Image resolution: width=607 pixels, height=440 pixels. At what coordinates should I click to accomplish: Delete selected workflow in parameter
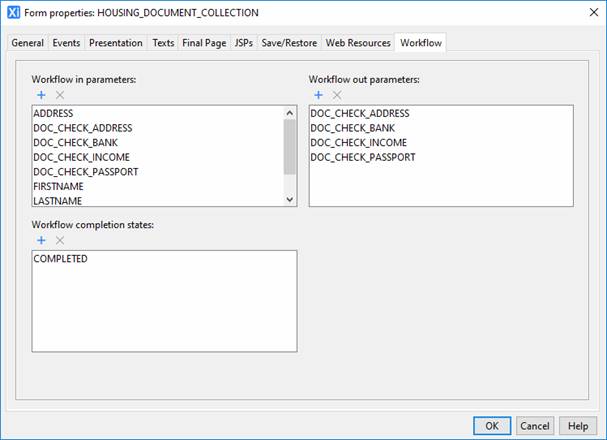(59, 94)
